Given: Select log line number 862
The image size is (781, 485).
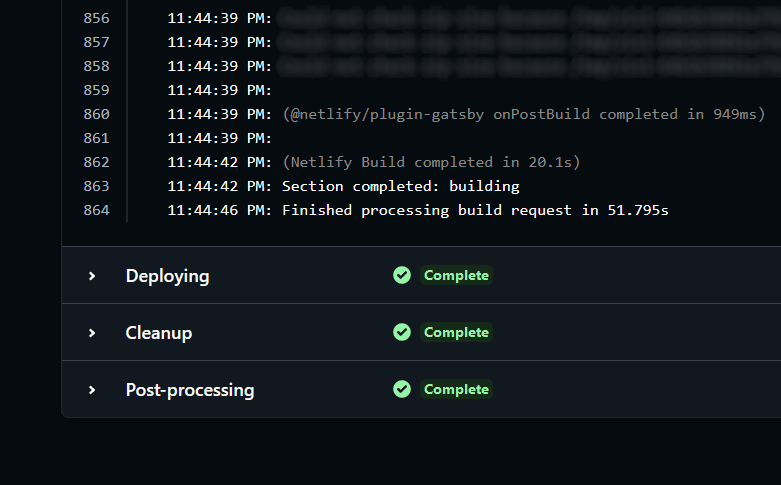Looking at the screenshot, I should (x=96, y=162).
